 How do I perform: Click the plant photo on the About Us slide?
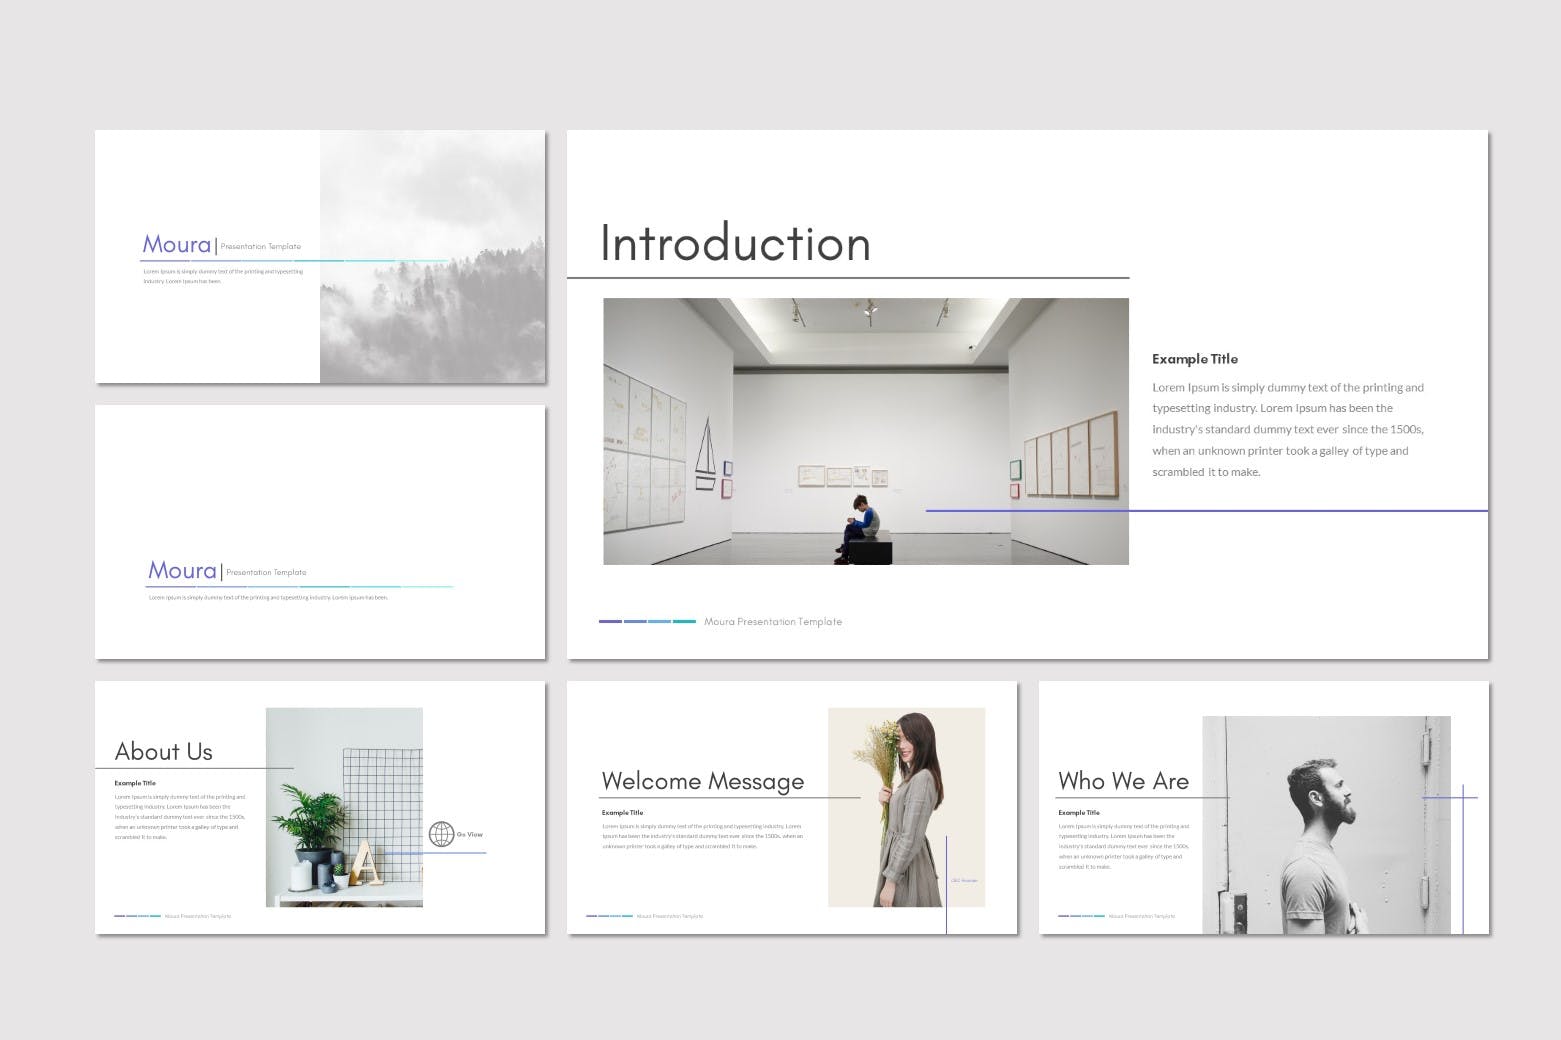[343, 808]
